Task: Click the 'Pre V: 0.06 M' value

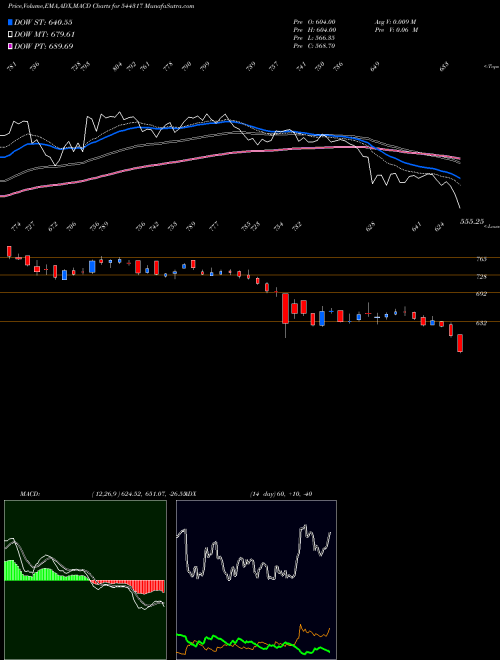Action: 396,30
